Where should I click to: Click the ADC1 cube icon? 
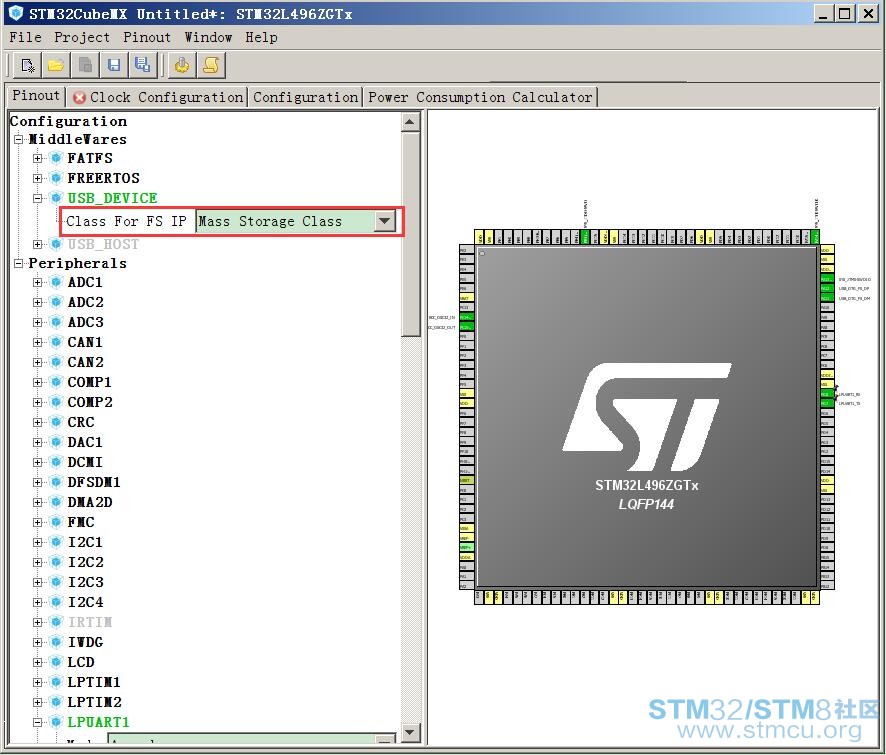(56, 282)
